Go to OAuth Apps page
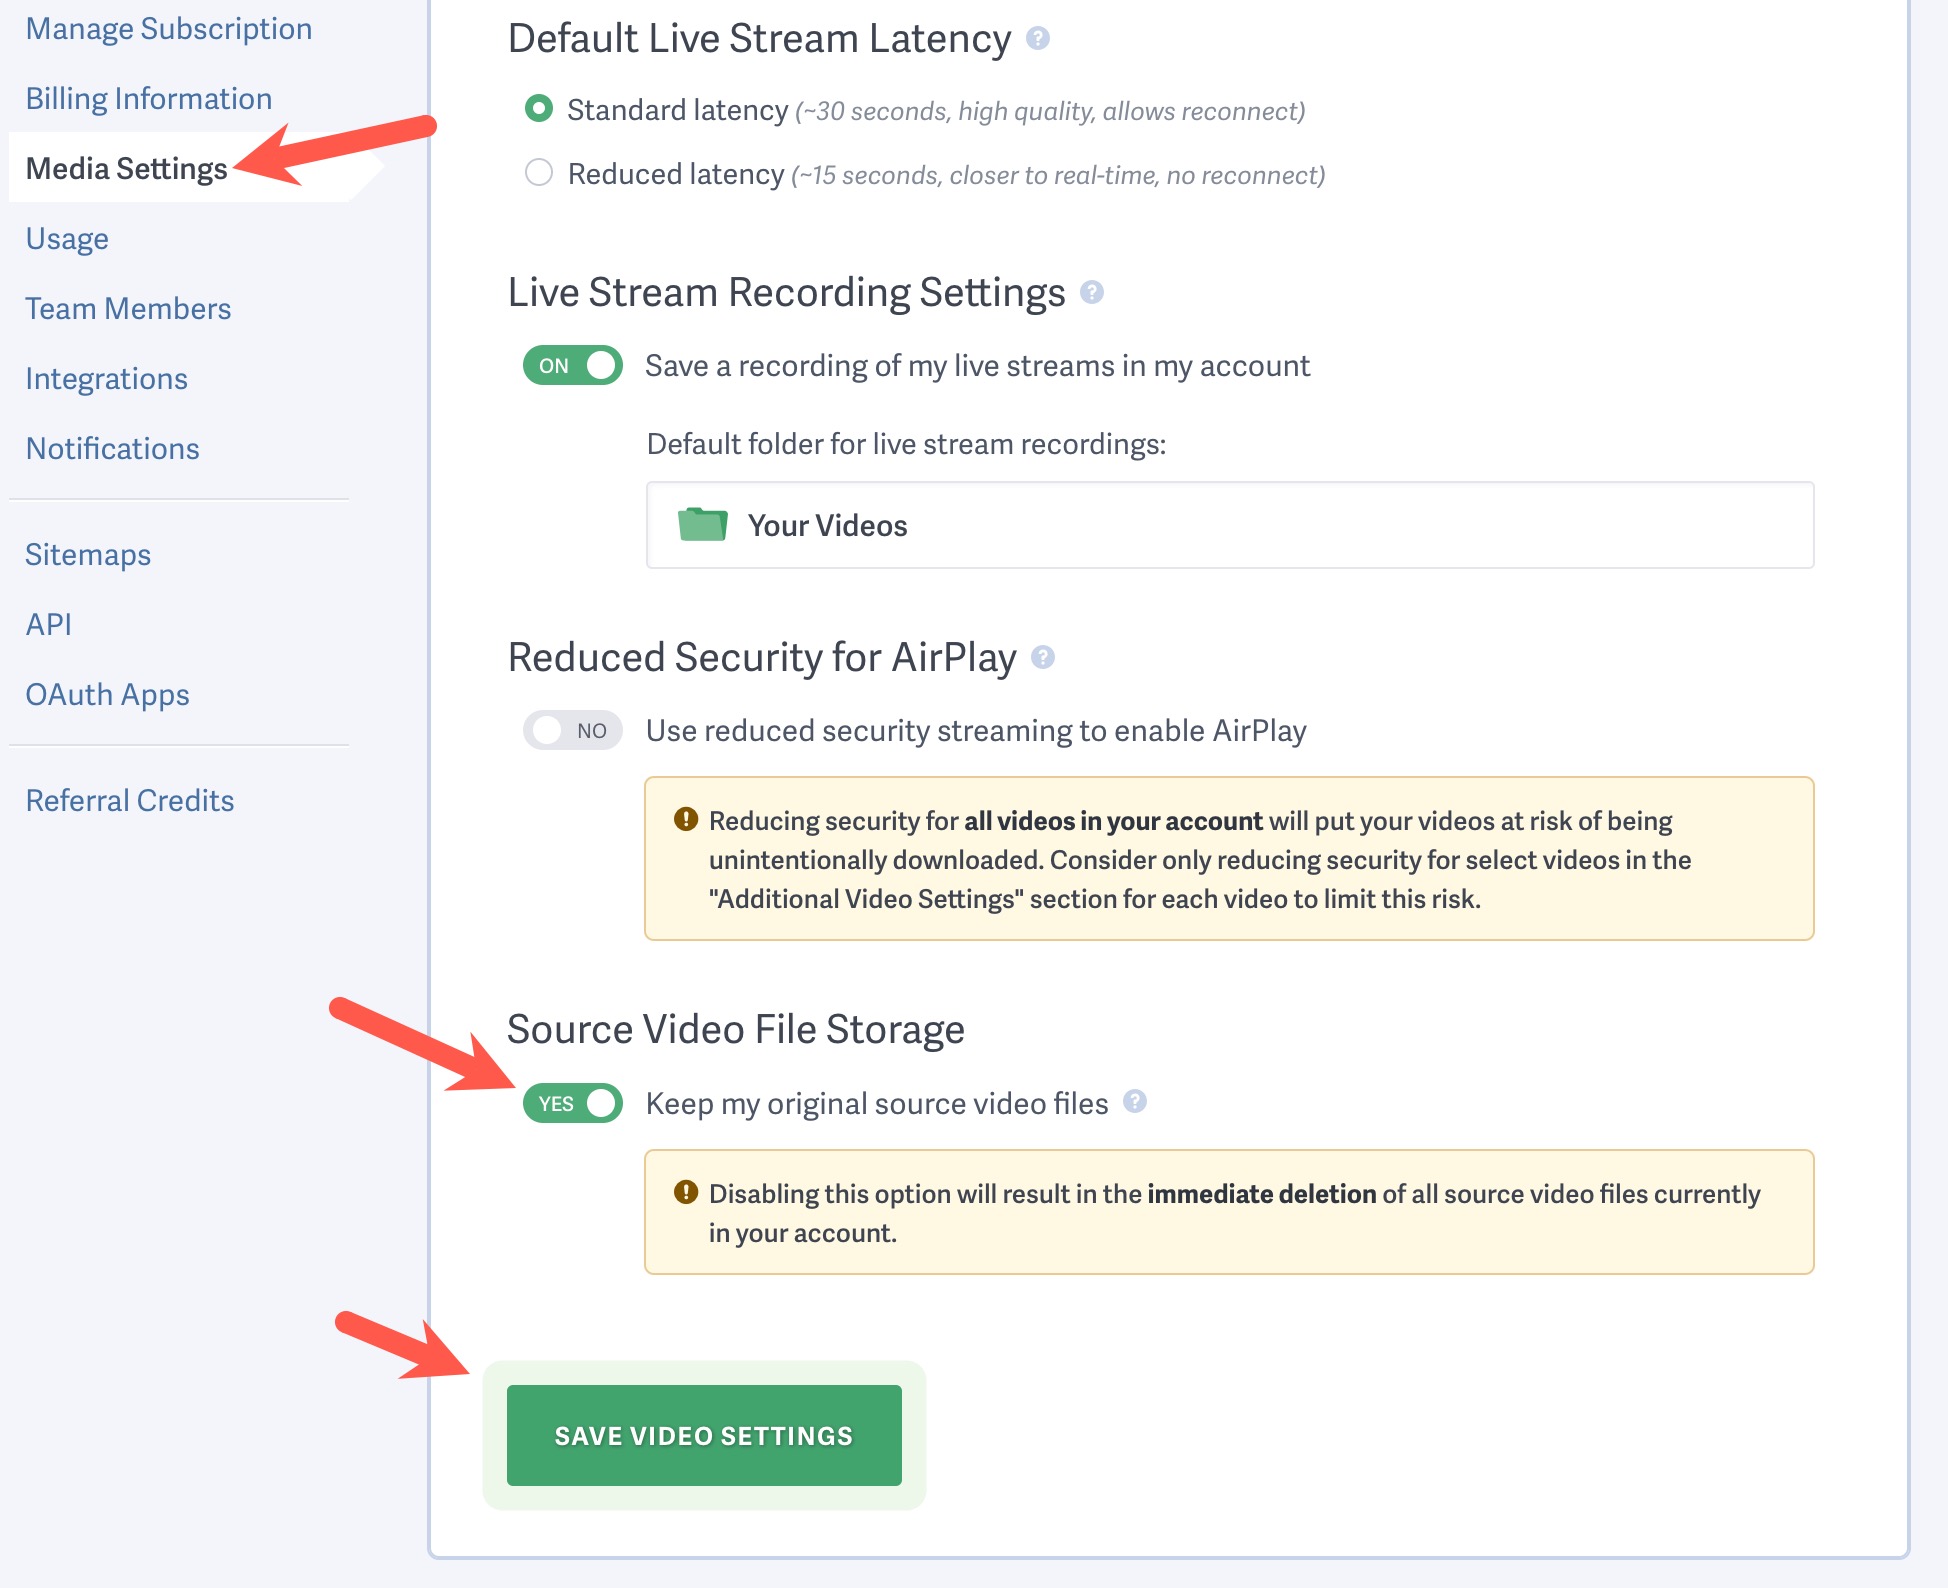 (x=107, y=695)
